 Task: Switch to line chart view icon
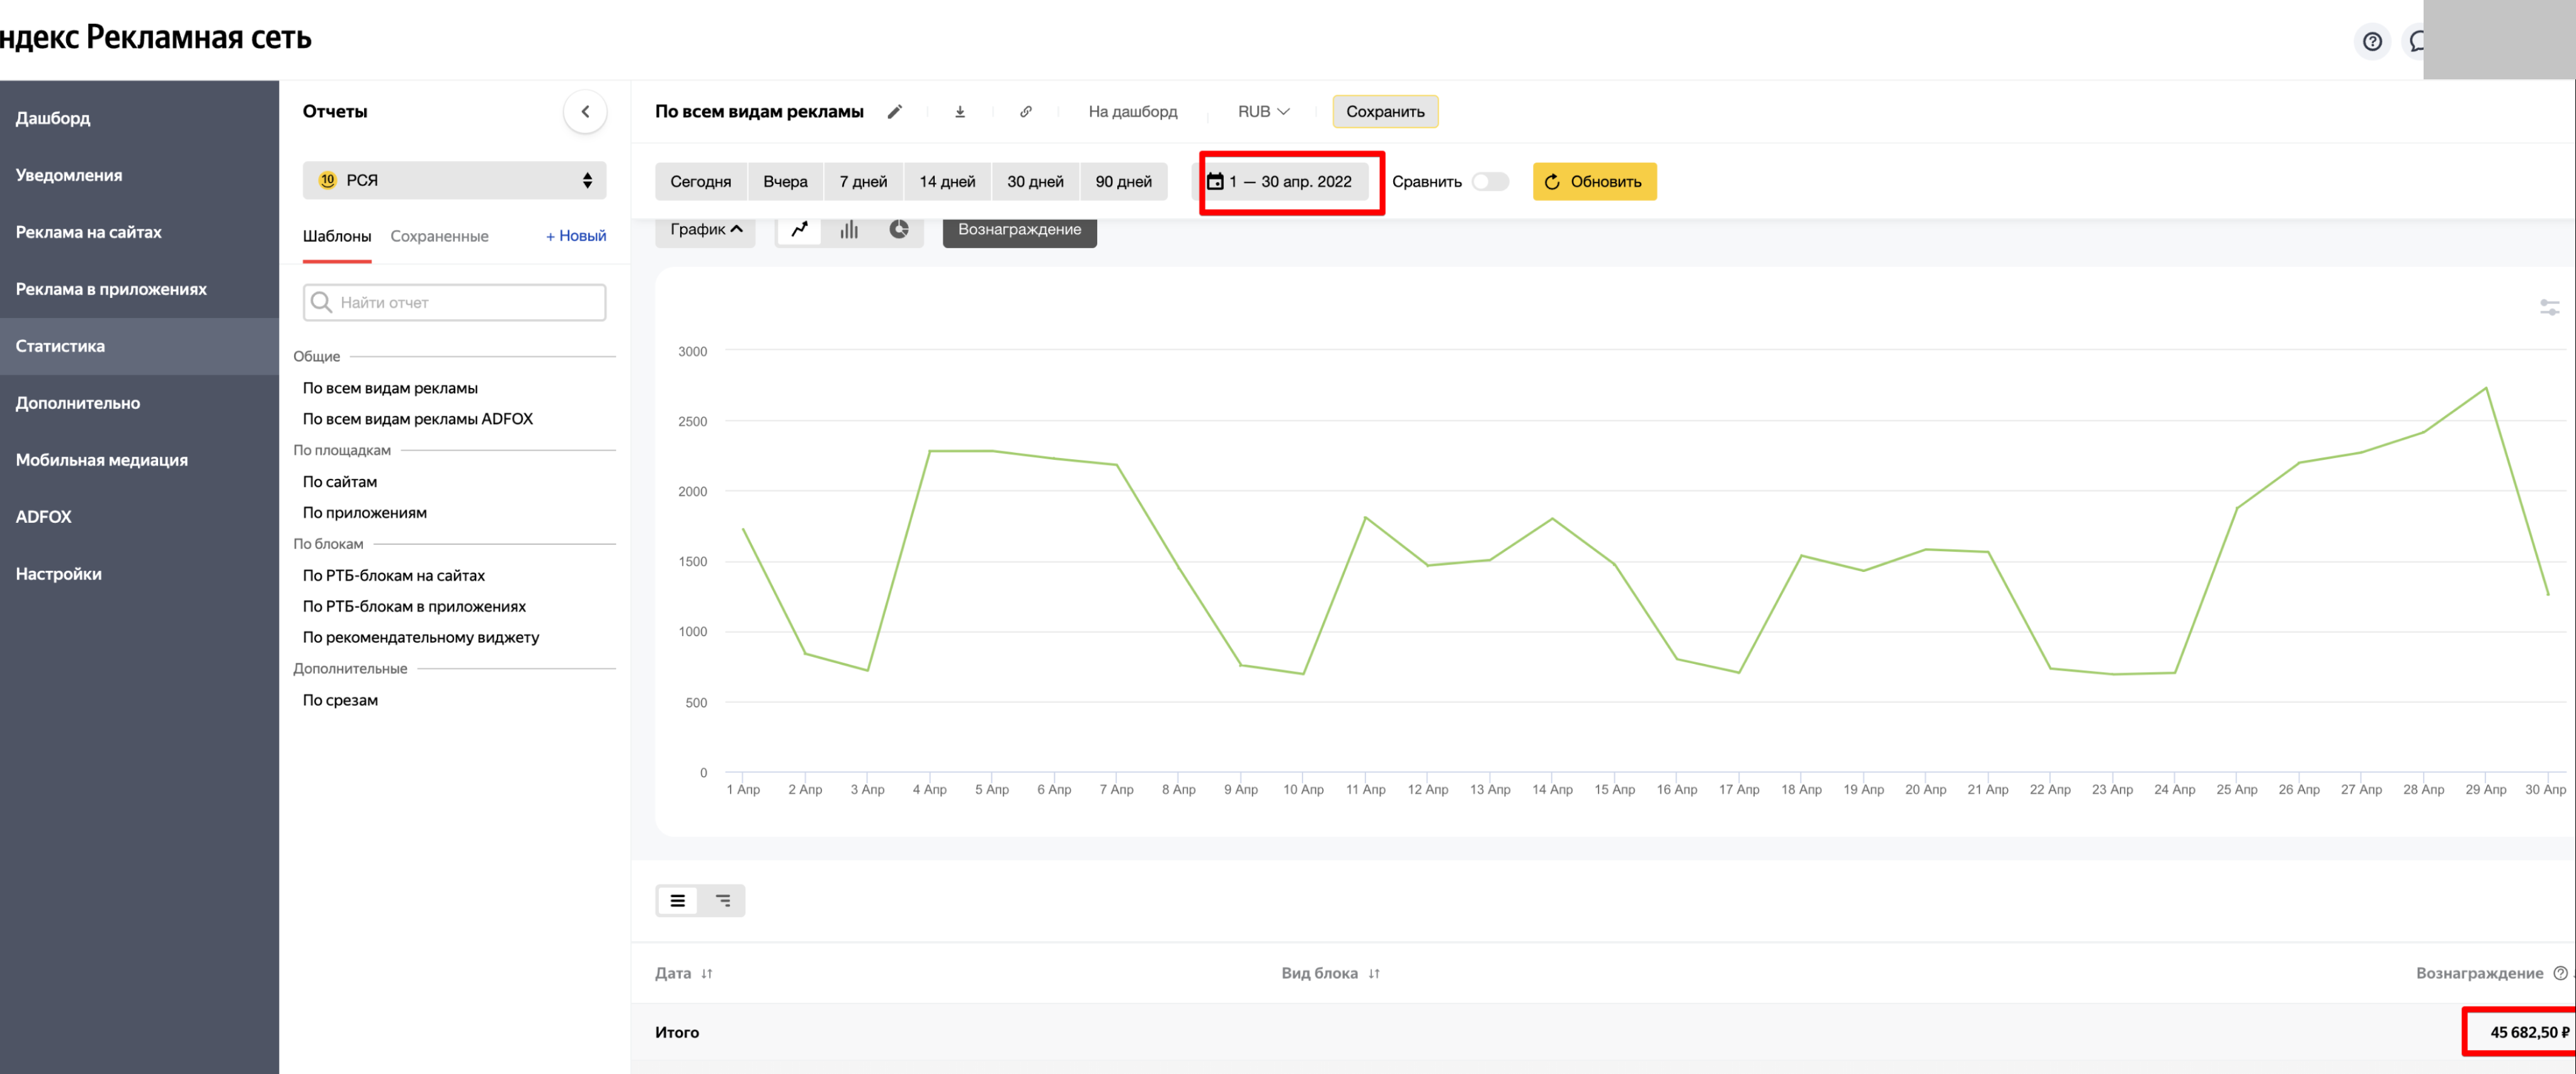pos(800,230)
